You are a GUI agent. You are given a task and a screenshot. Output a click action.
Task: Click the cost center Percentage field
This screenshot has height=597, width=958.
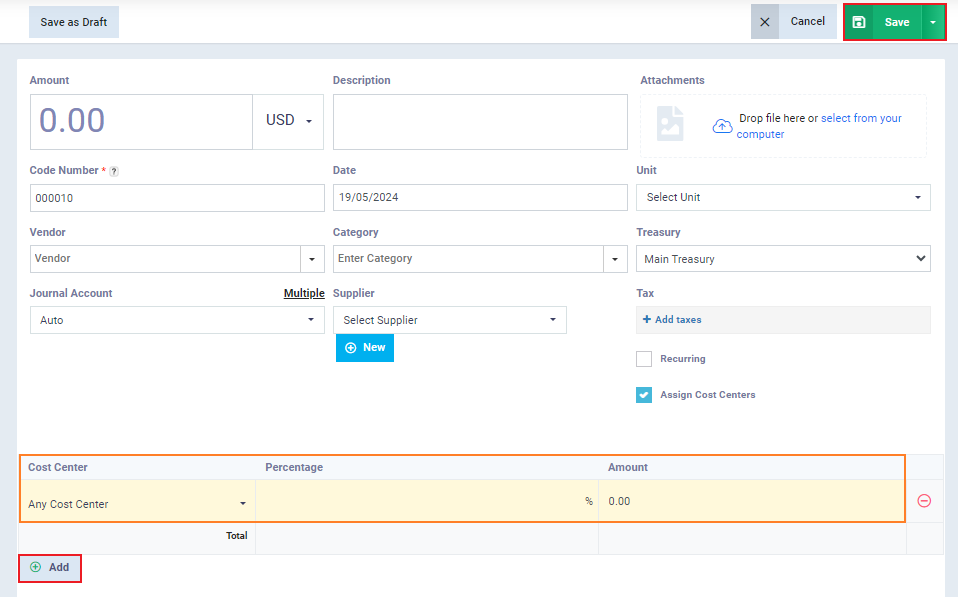[426, 501]
